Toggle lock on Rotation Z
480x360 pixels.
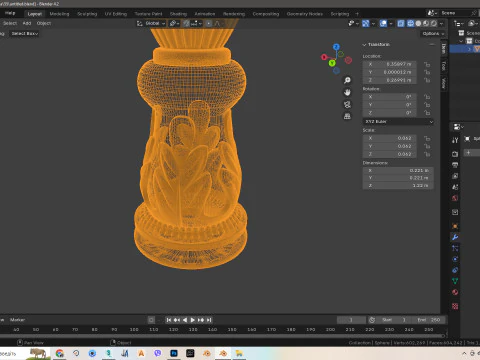(x=427, y=113)
